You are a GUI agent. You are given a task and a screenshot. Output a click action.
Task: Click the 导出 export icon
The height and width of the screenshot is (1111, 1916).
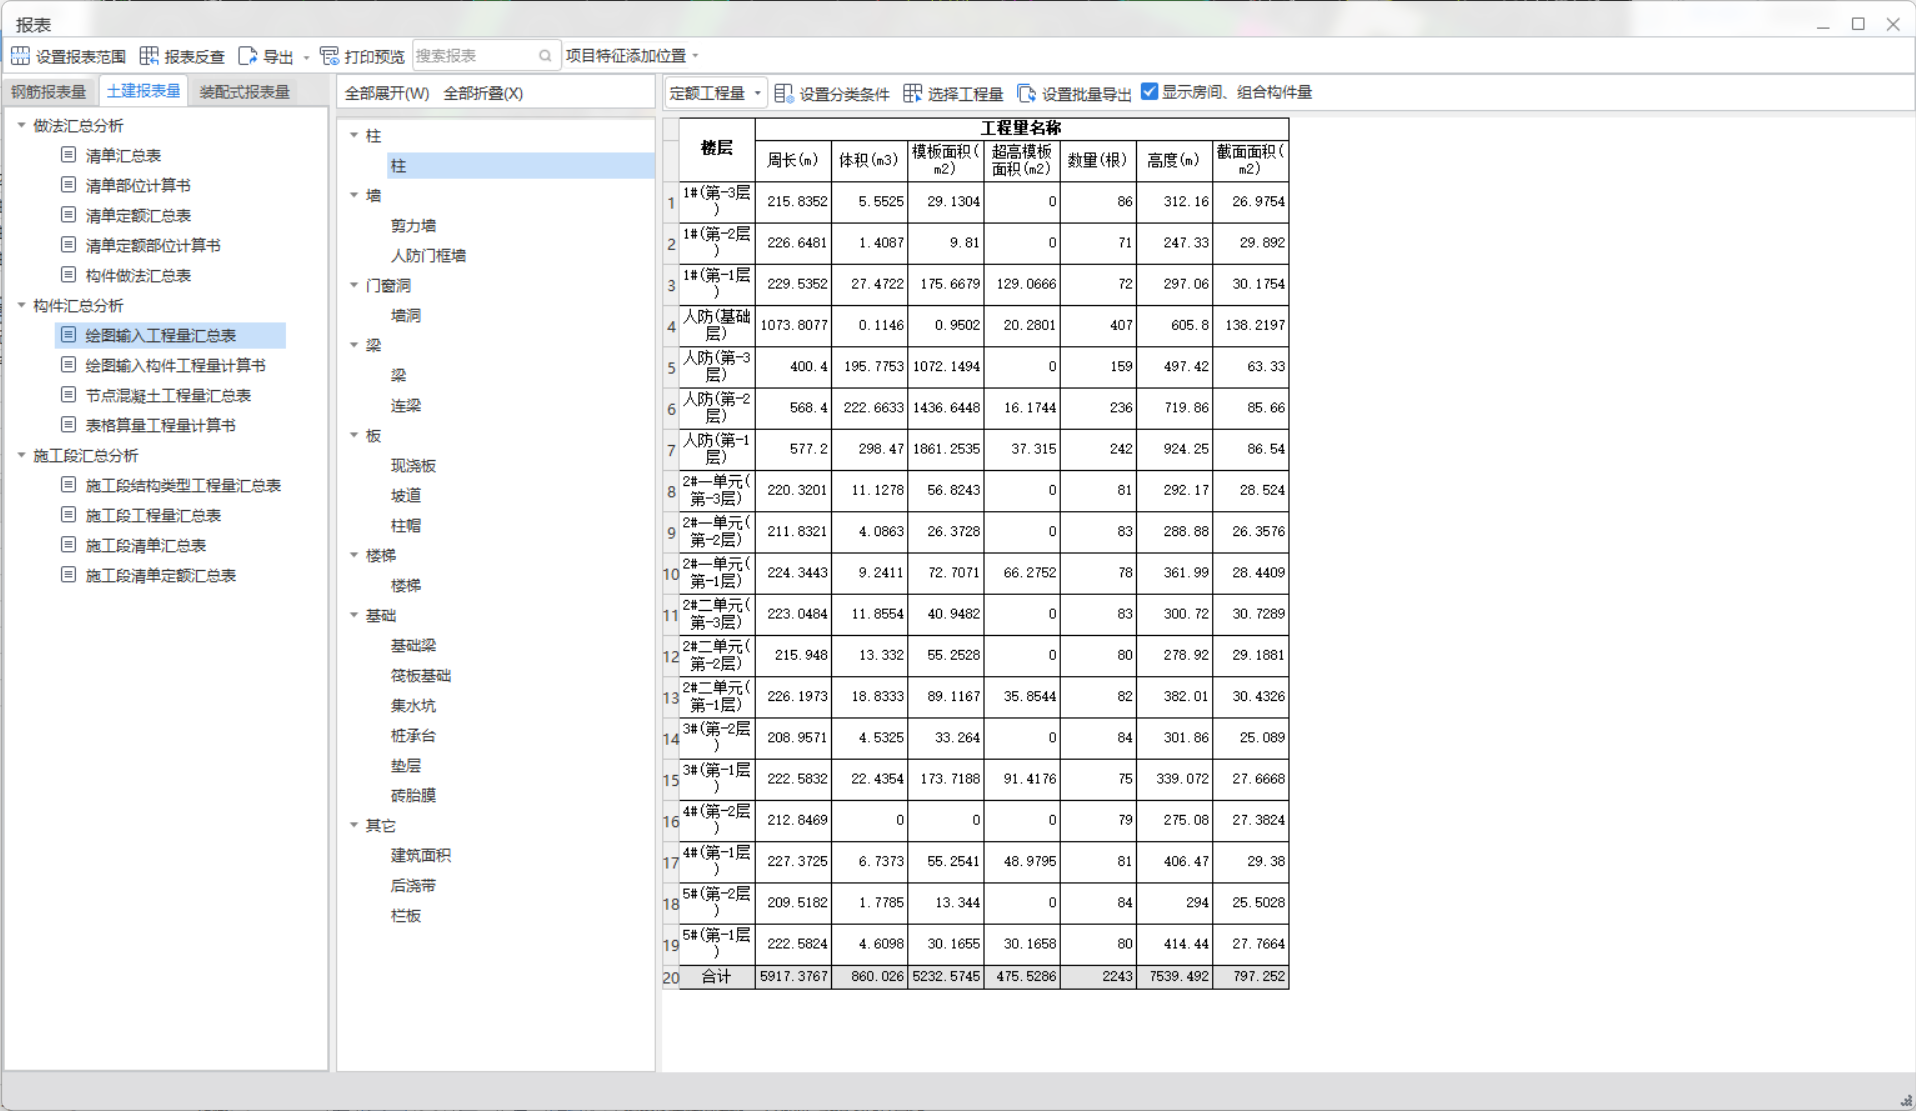(x=247, y=56)
